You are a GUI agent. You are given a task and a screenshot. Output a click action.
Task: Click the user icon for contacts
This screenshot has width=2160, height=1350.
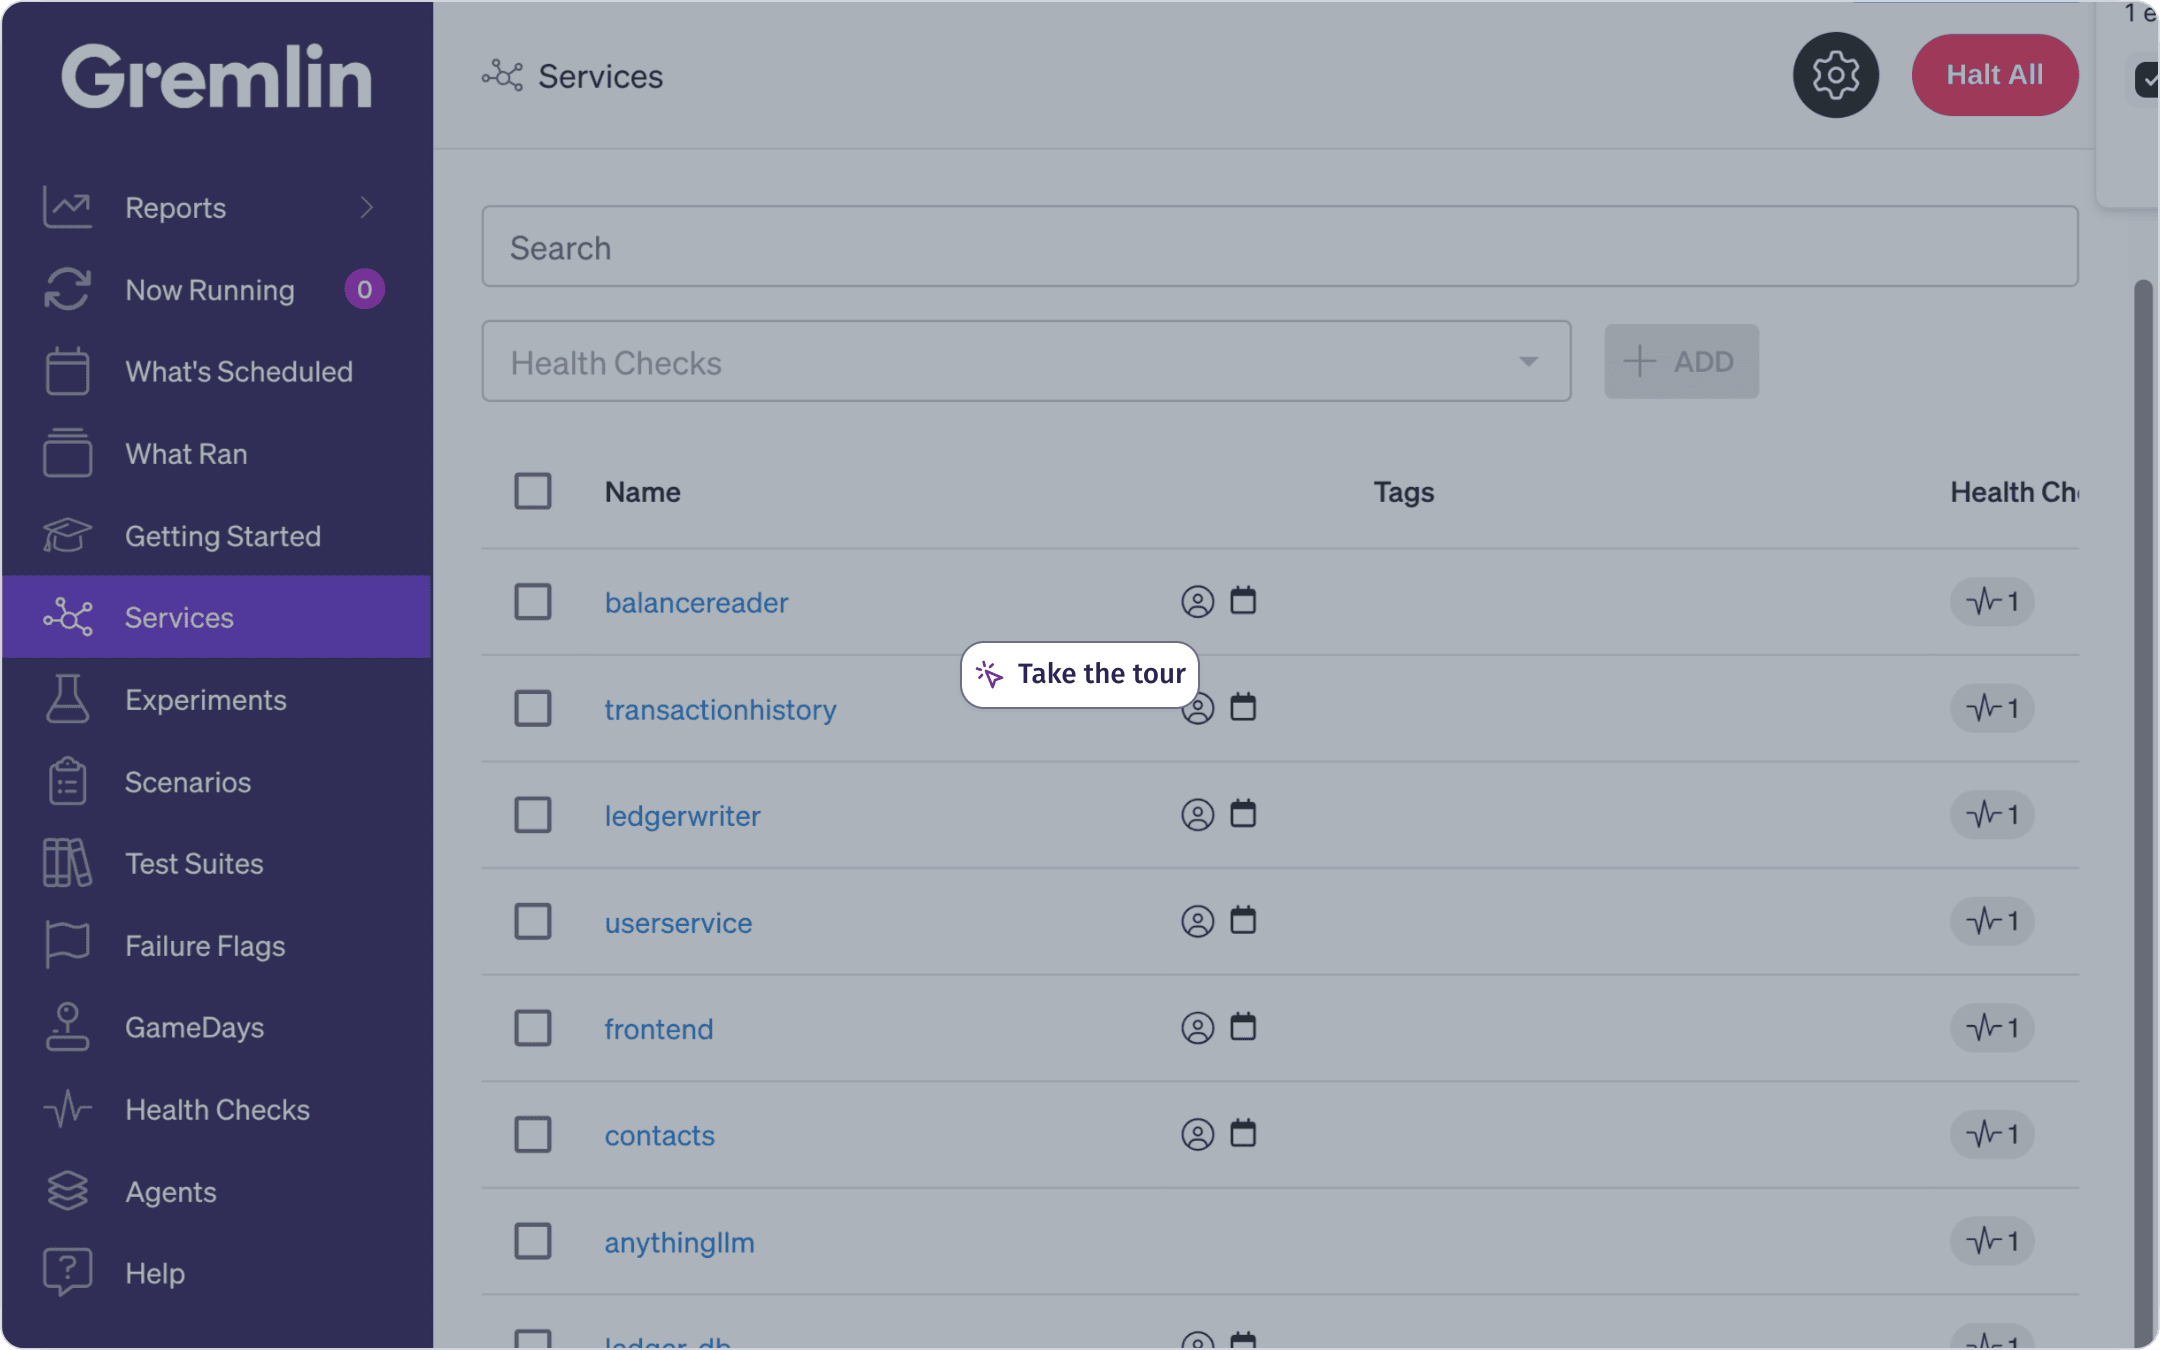[1197, 1134]
